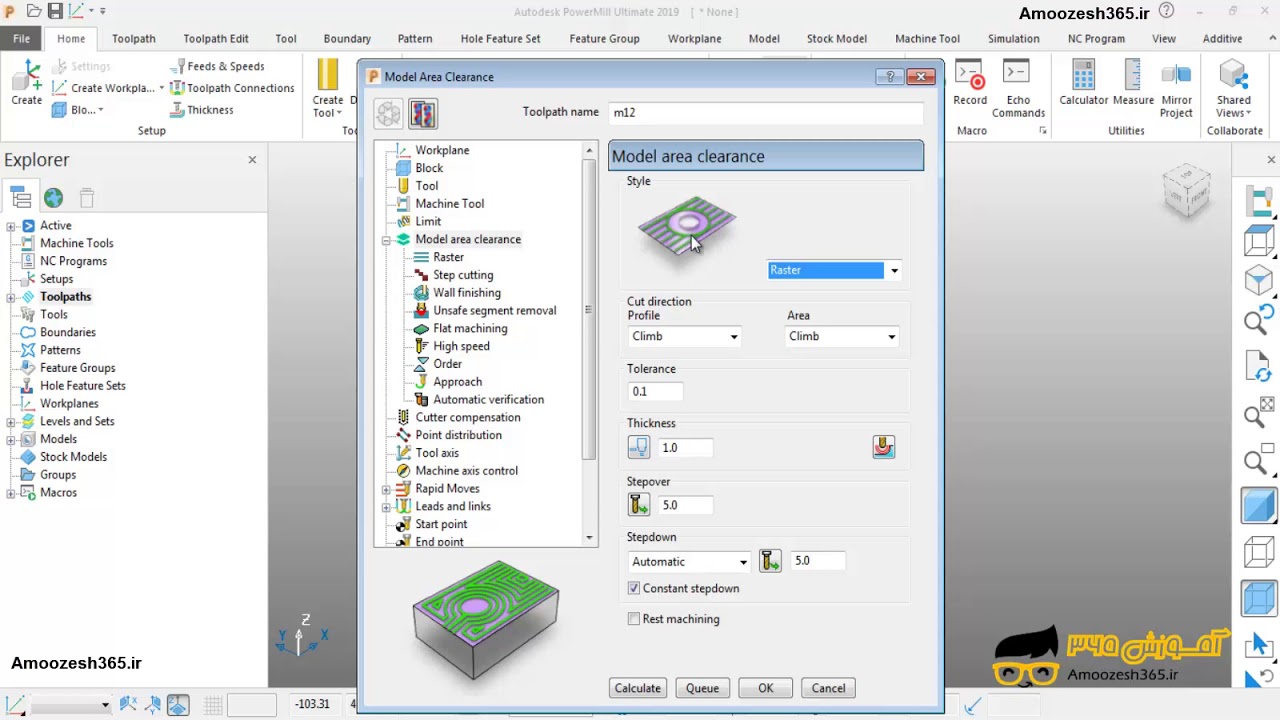Click the Create icon in Home ribbon
This screenshot has height=720, width=1280.
pos(27,83)
